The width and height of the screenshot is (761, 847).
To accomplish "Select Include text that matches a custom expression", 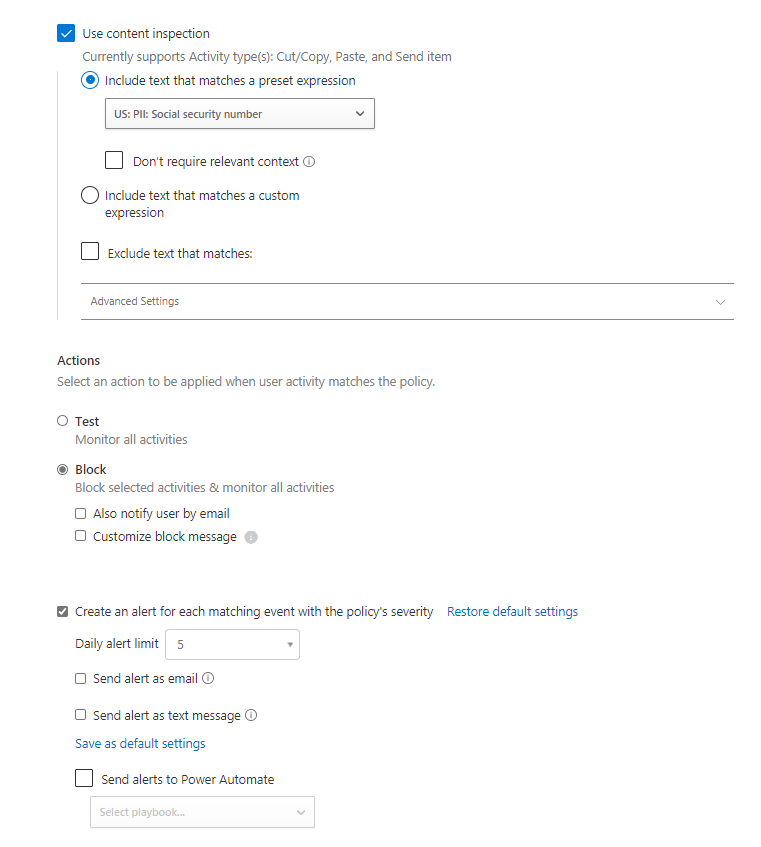I will [90, 195].
